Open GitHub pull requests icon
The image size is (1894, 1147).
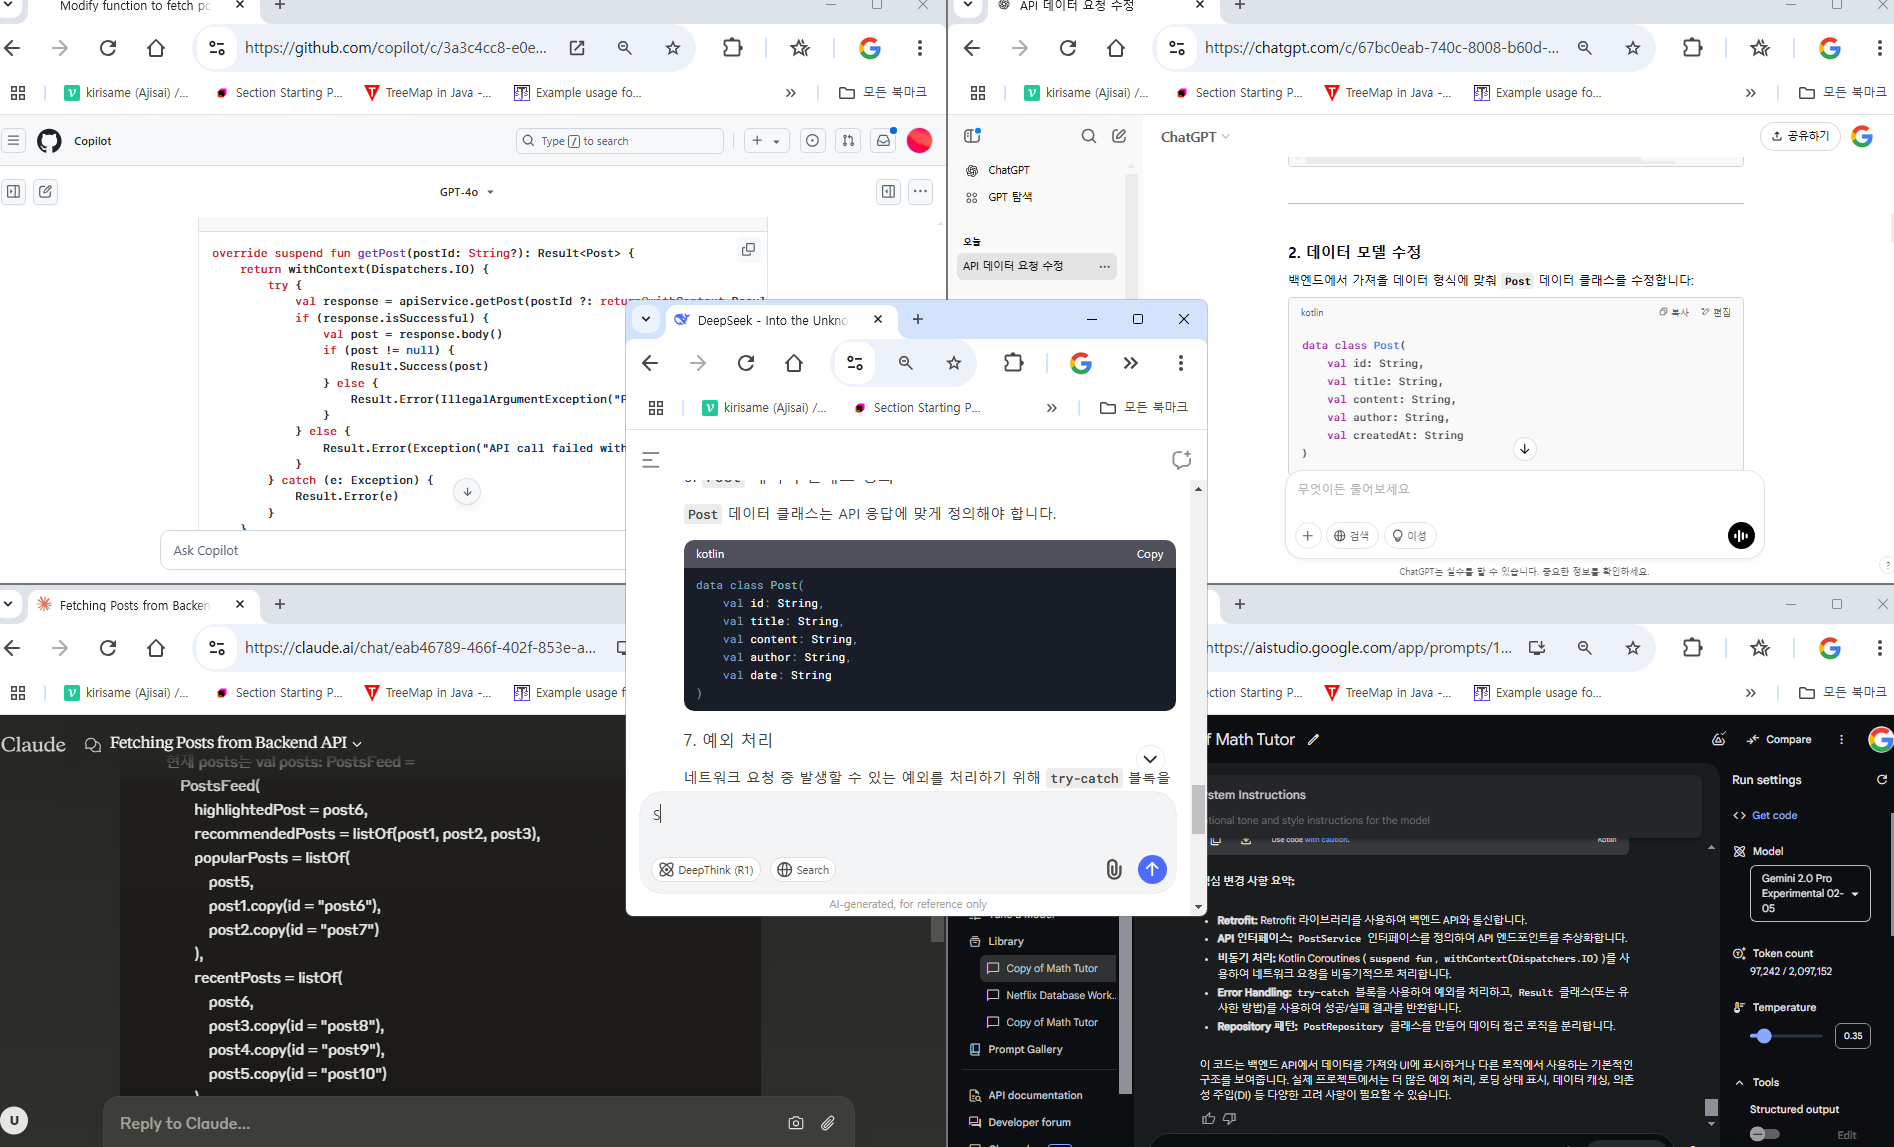(848, 141)
